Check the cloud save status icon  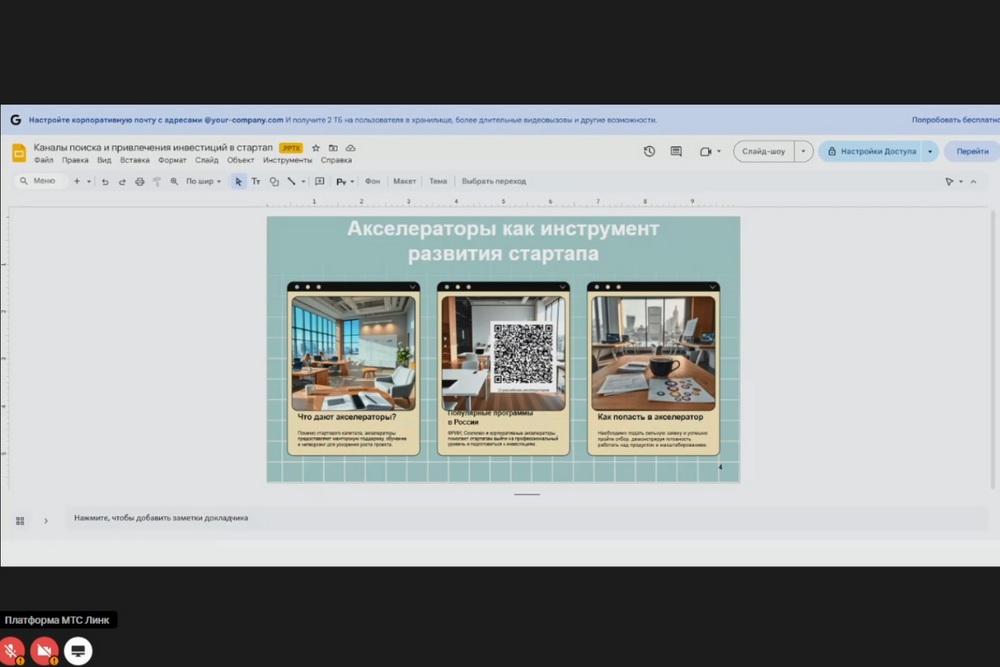click(350, 148)
